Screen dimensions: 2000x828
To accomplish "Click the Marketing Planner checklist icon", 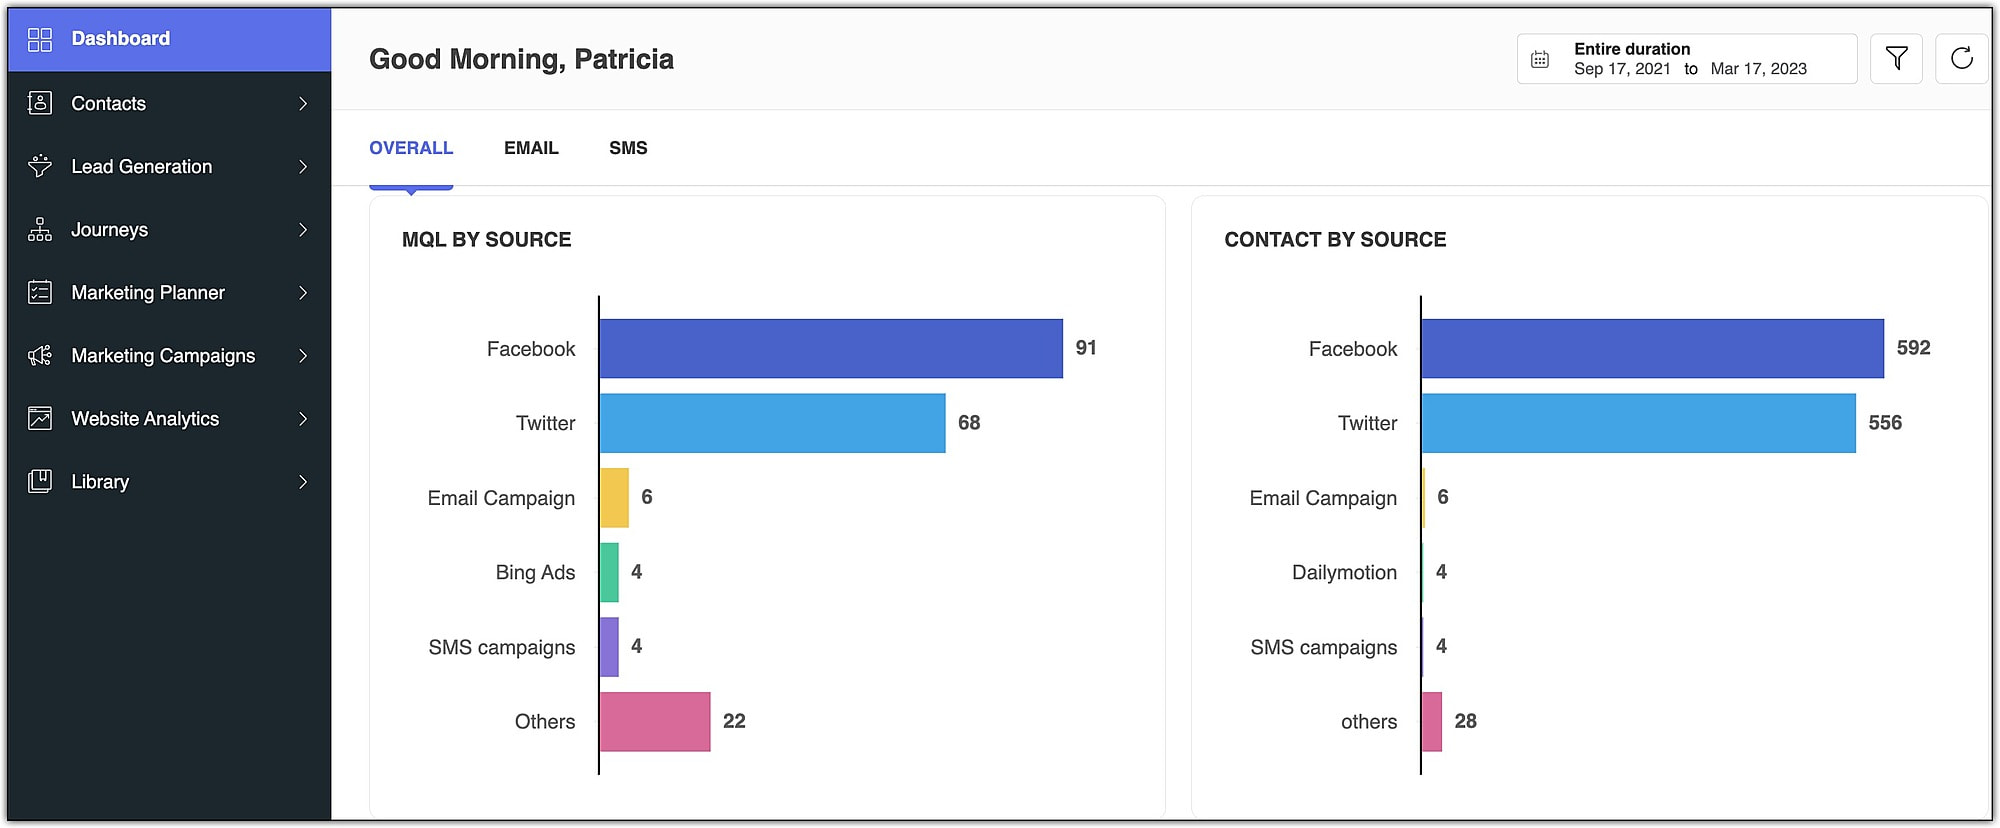I will [40, 292].
